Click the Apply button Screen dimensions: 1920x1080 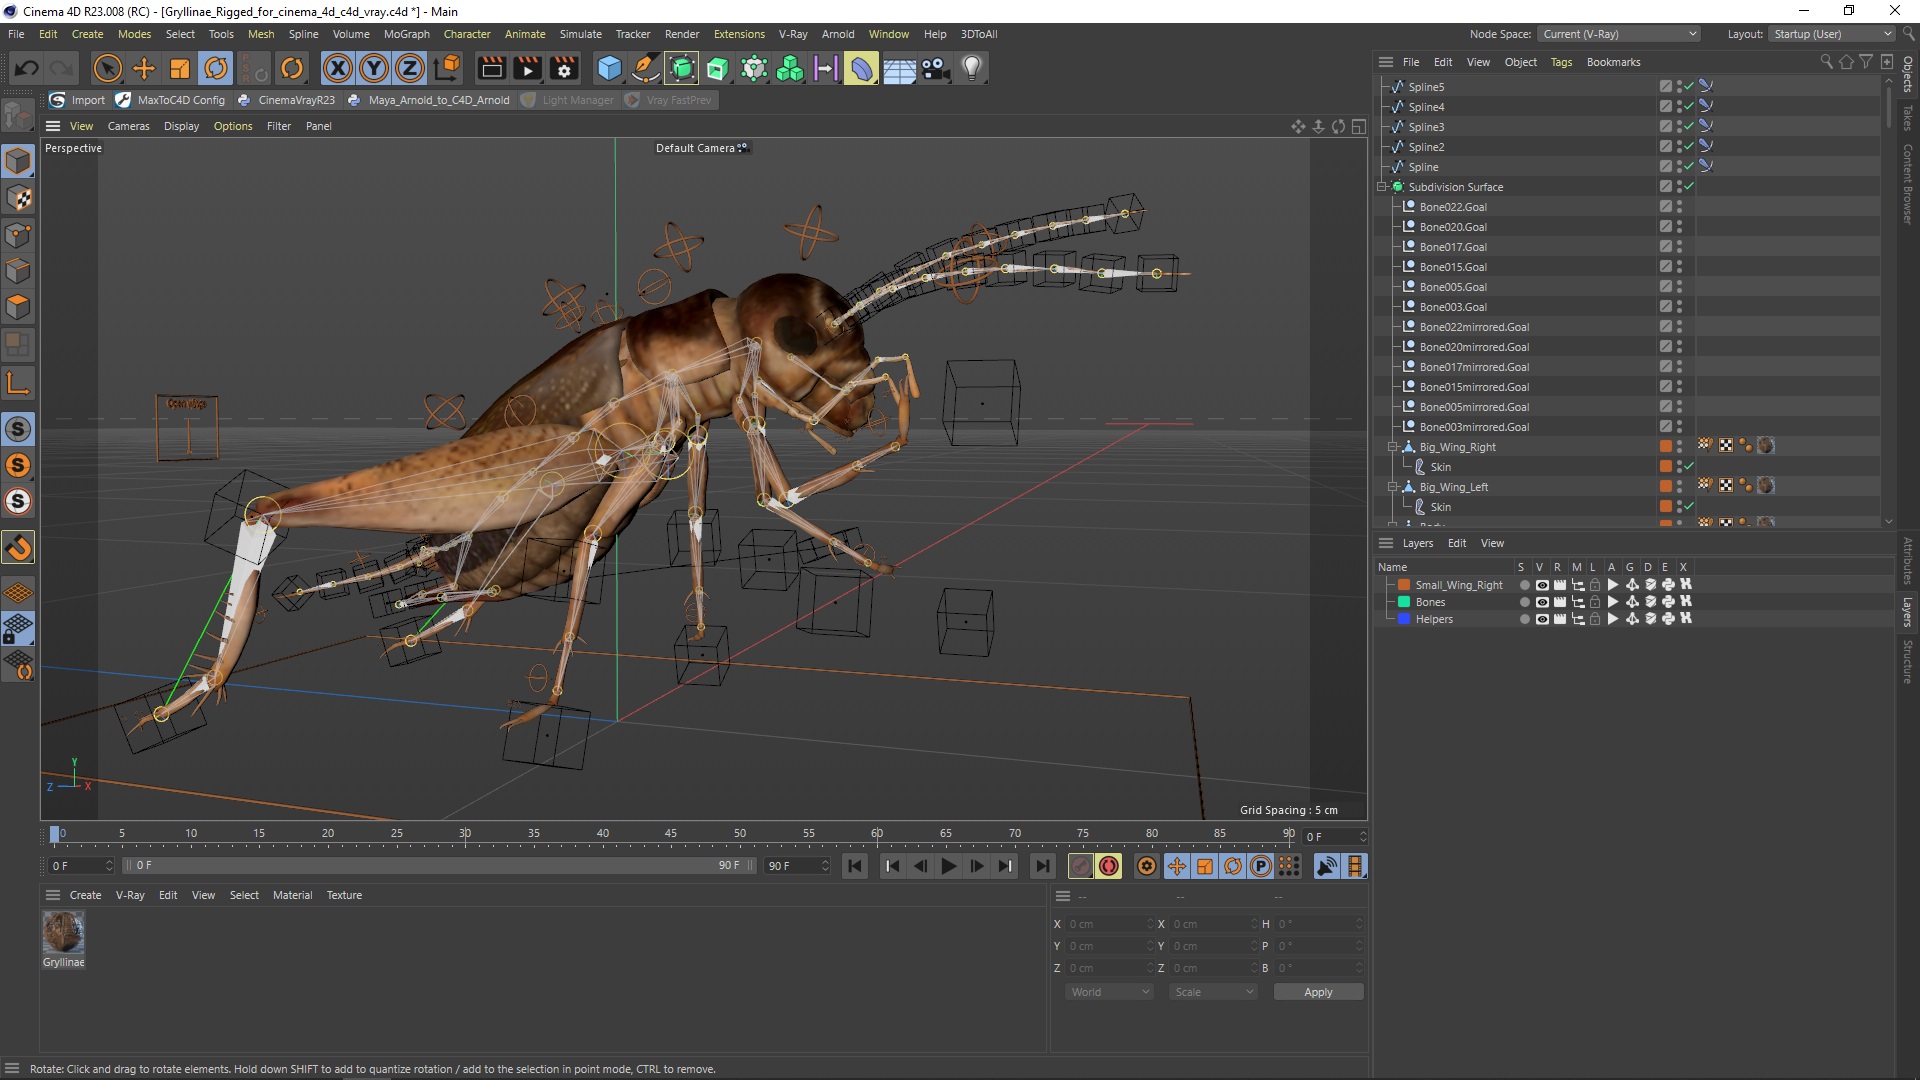(1318, 992)
